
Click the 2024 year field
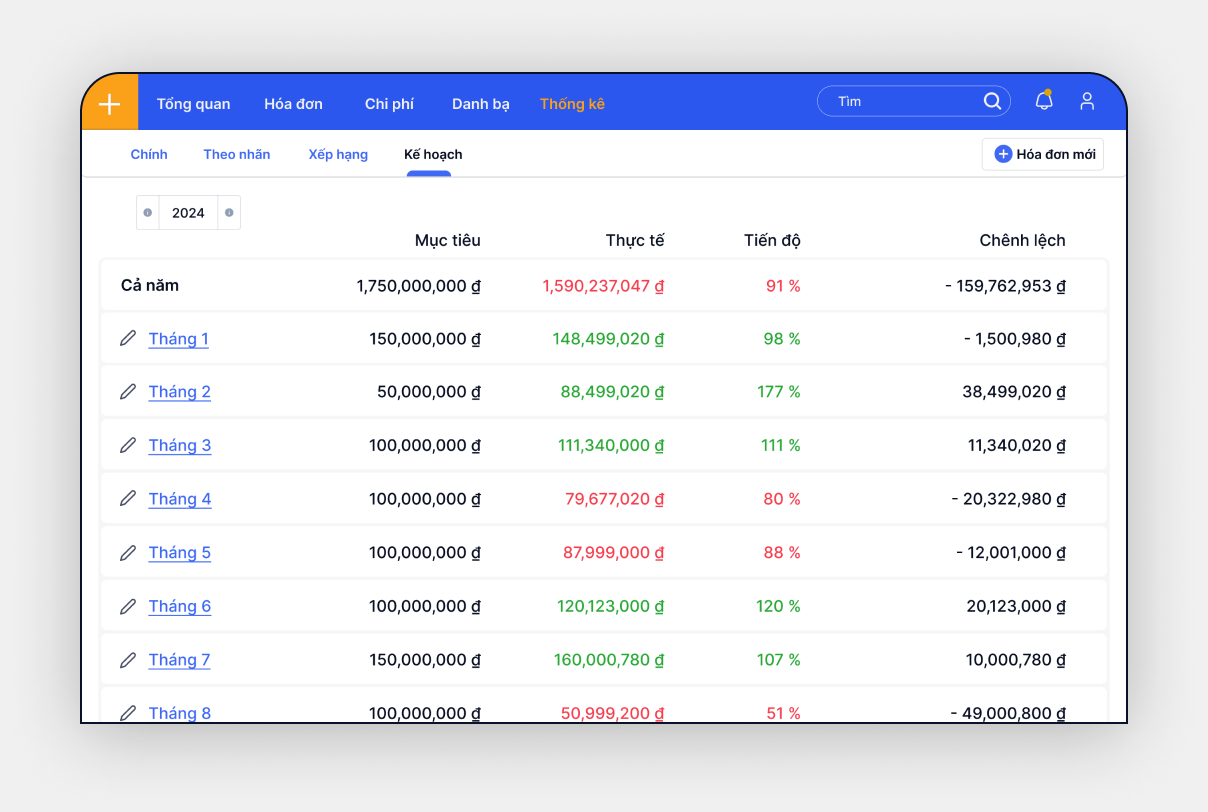(x=188, y=213)
